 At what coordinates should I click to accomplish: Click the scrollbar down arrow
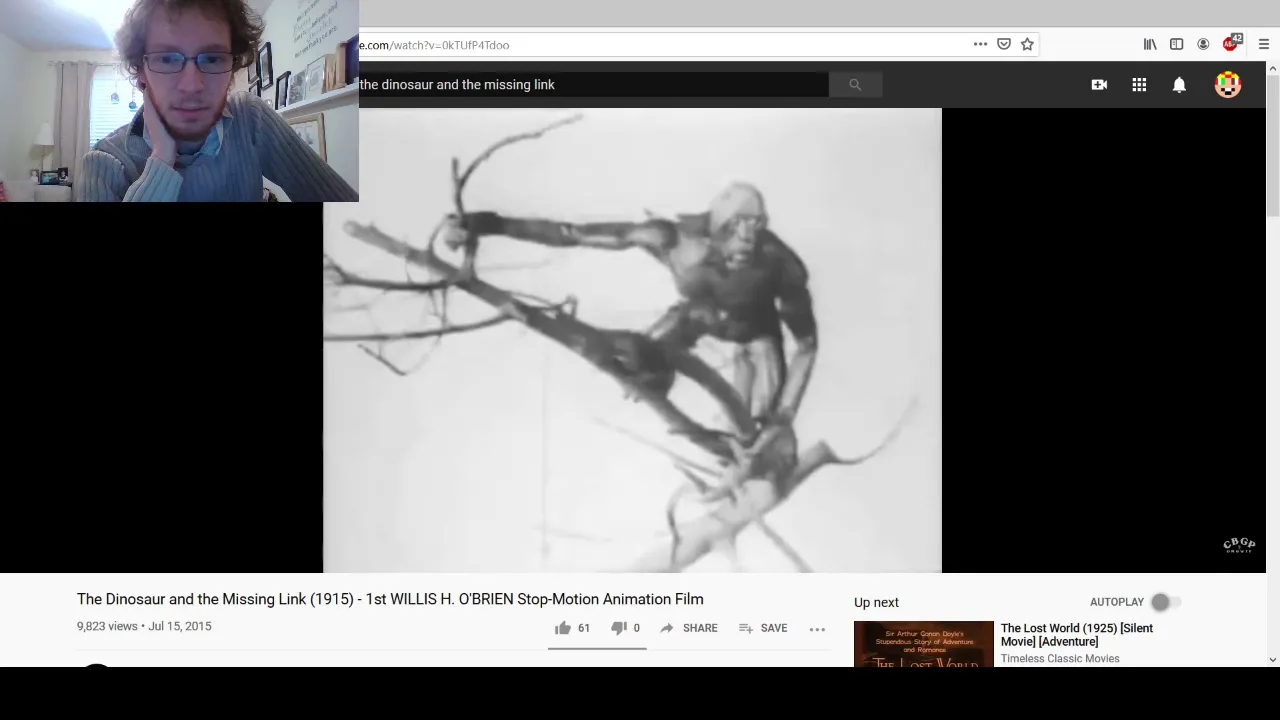[x=1273, y=659]
